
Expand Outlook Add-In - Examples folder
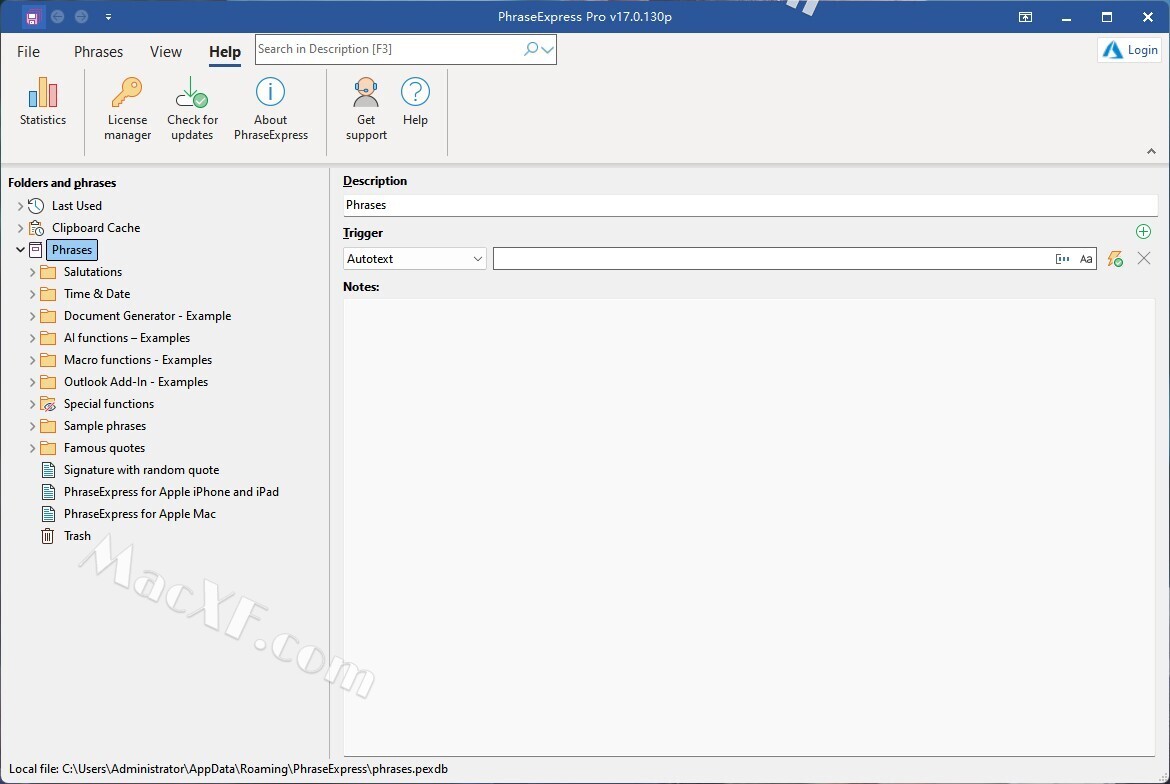point(32,382)
